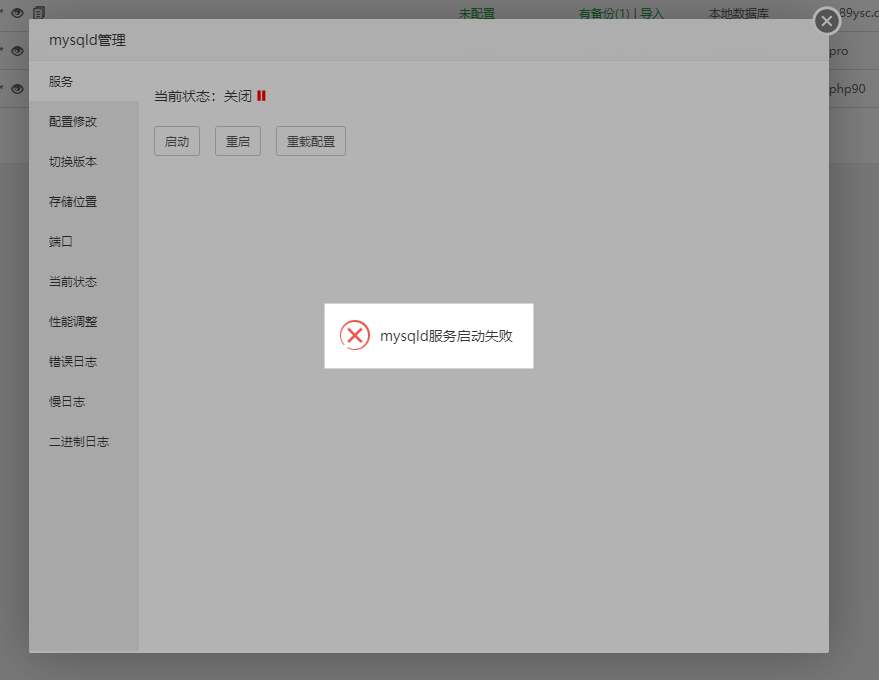This screenshot has width=879, height=680.
Task: Select the 存储位置 tab
Action: 84,202
